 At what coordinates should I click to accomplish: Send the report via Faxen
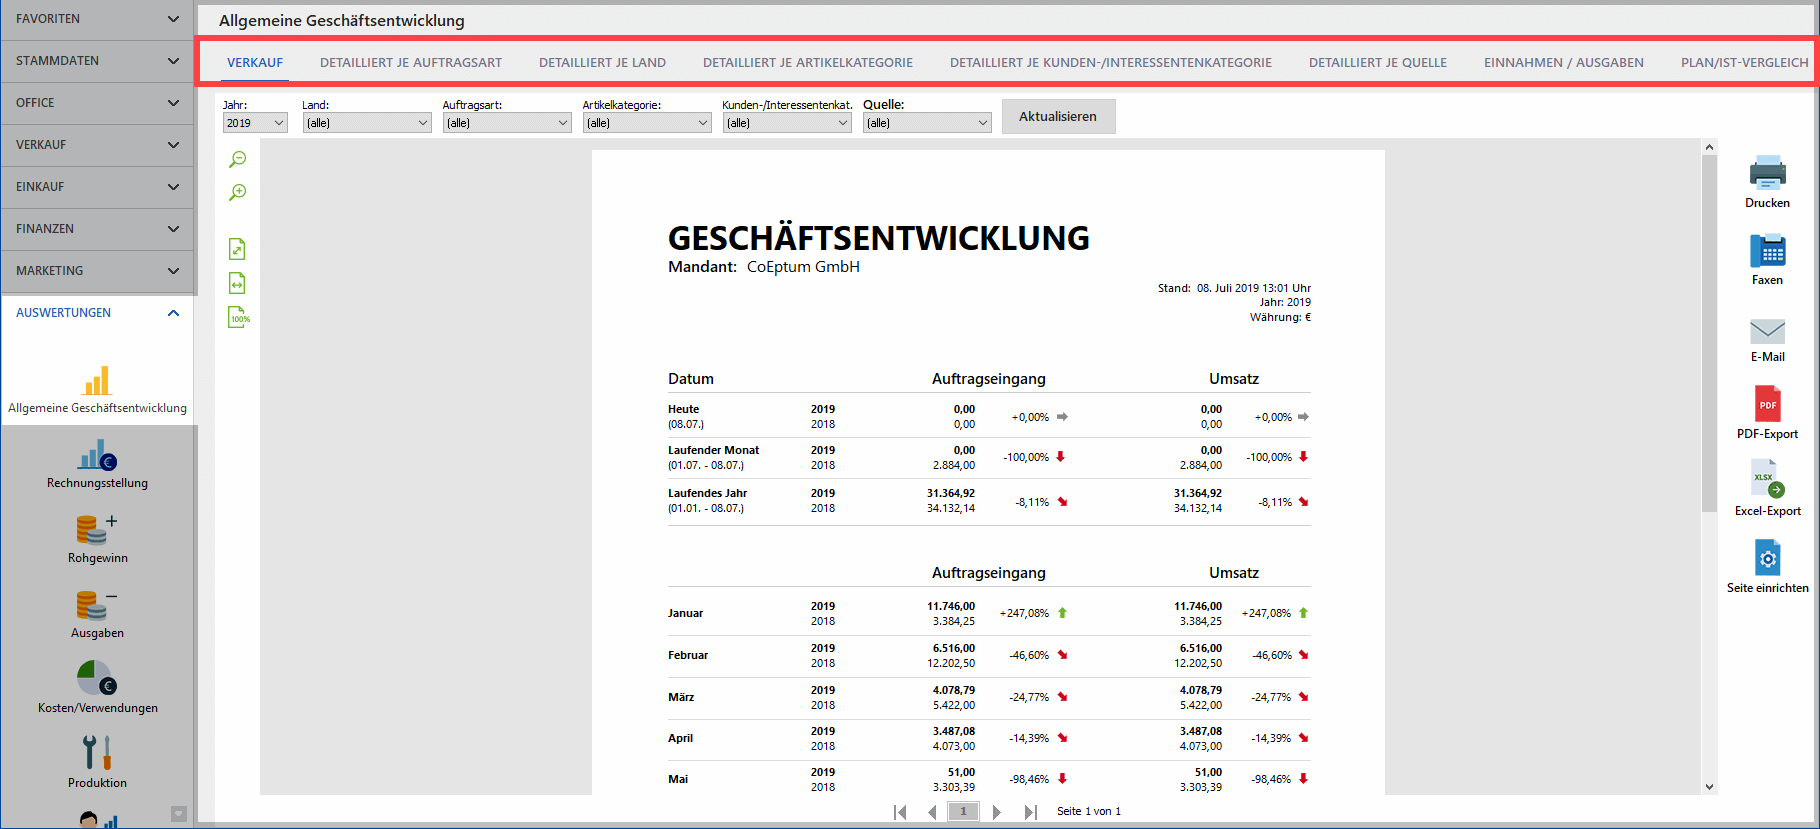pyautogui.click(x=1767, y=259)
